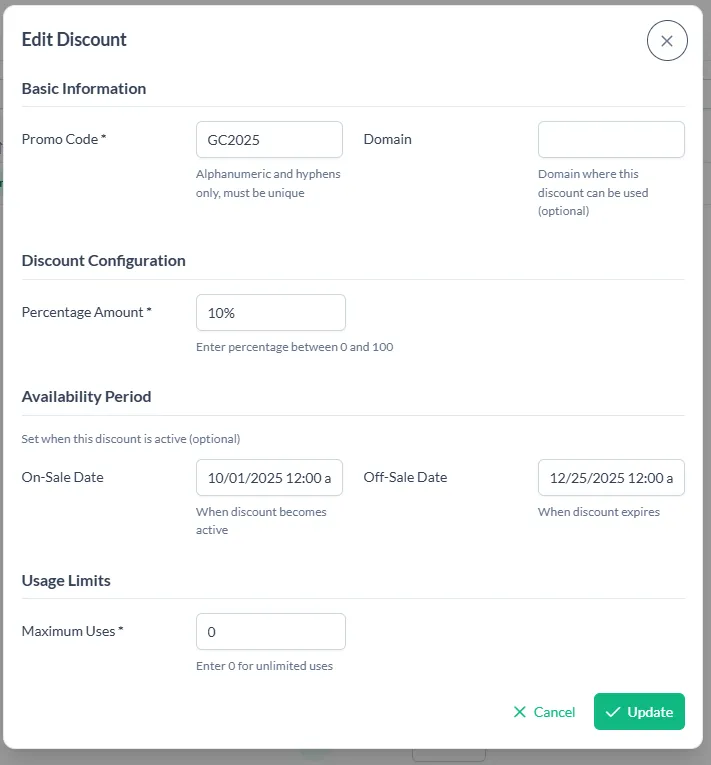Screen dimensions: 711x765
Task: Focus the empty Domain input field
Action: pyautogui.click(x=611, y=140)
